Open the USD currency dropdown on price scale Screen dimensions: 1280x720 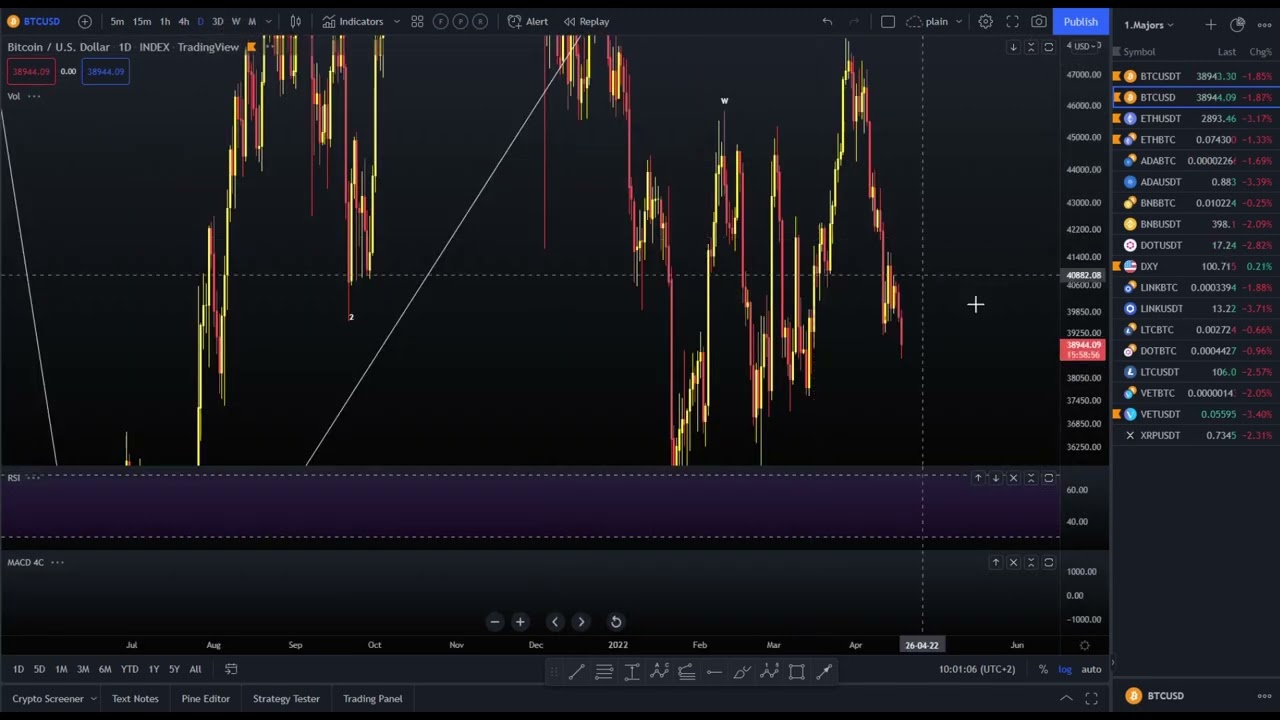(1084, 46)
